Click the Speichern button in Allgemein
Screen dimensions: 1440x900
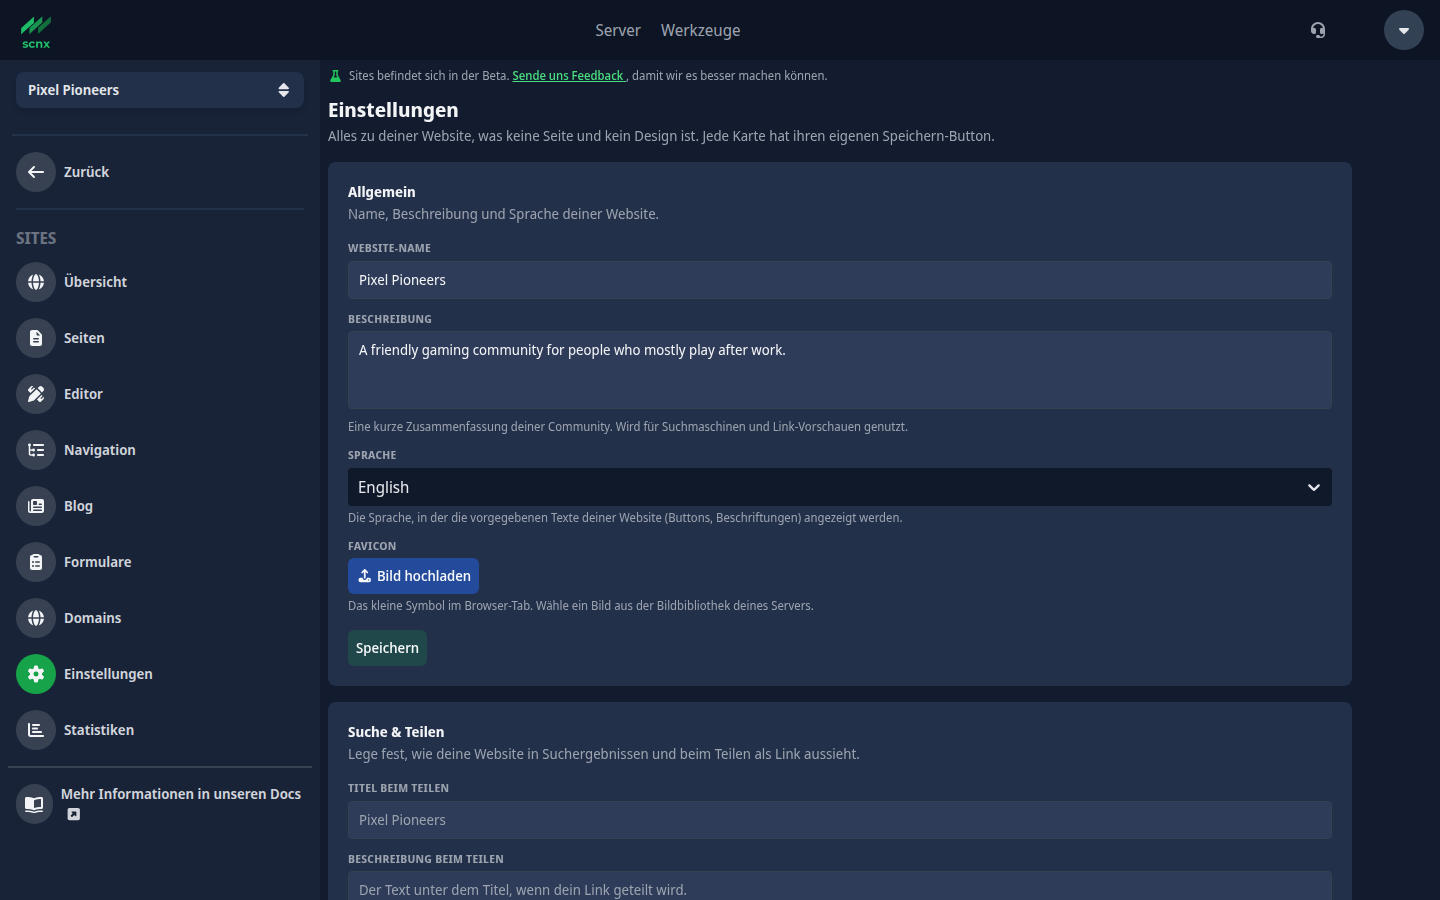coord(387,648)
